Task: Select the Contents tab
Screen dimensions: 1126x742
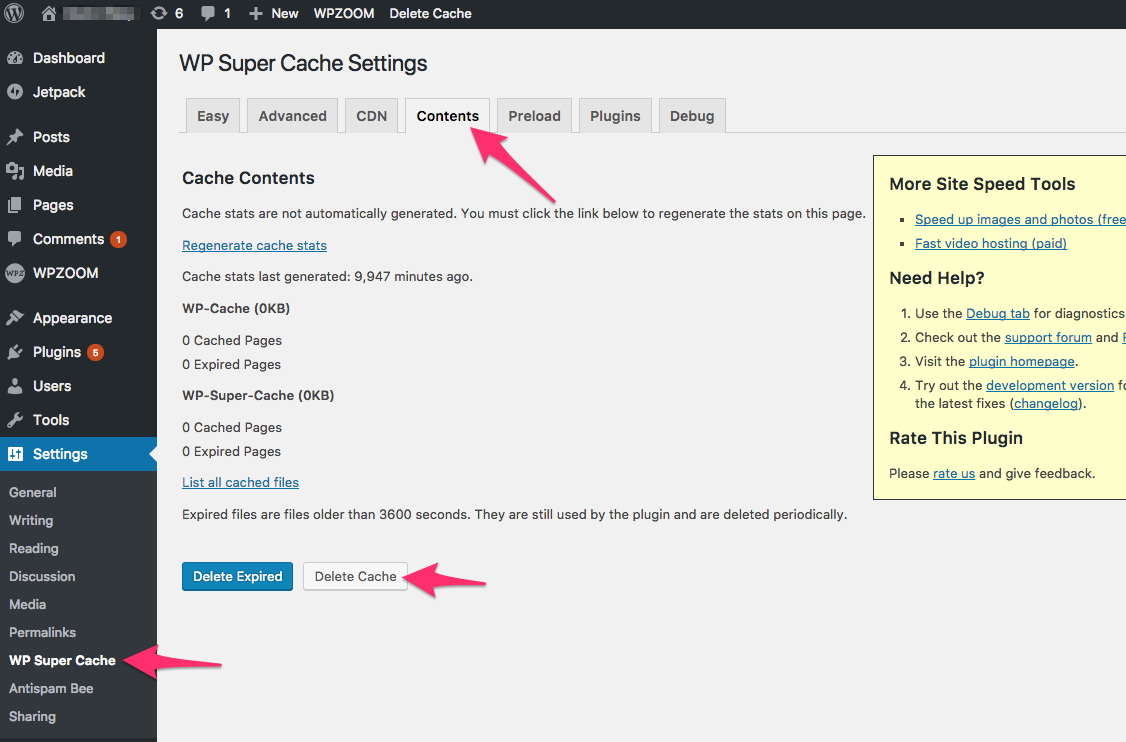Action: [x=447, y=116]
